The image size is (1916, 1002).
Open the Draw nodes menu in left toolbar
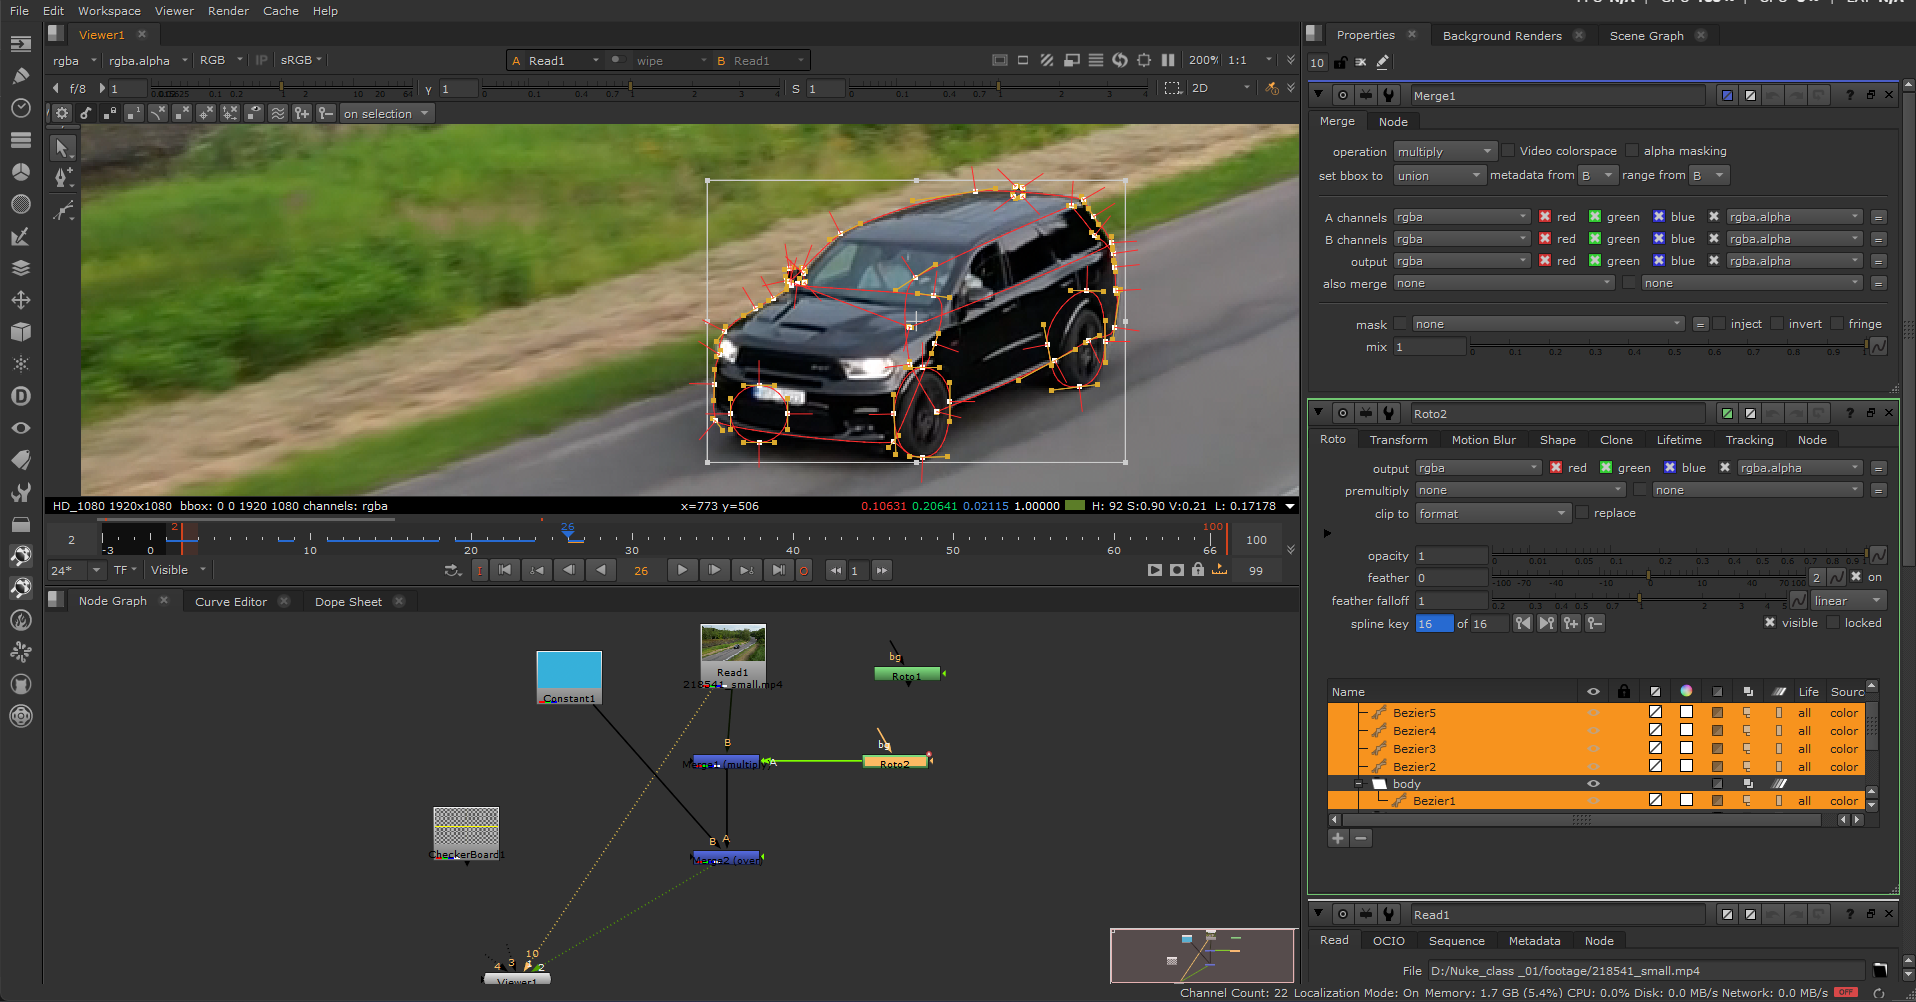click(21, 75)
